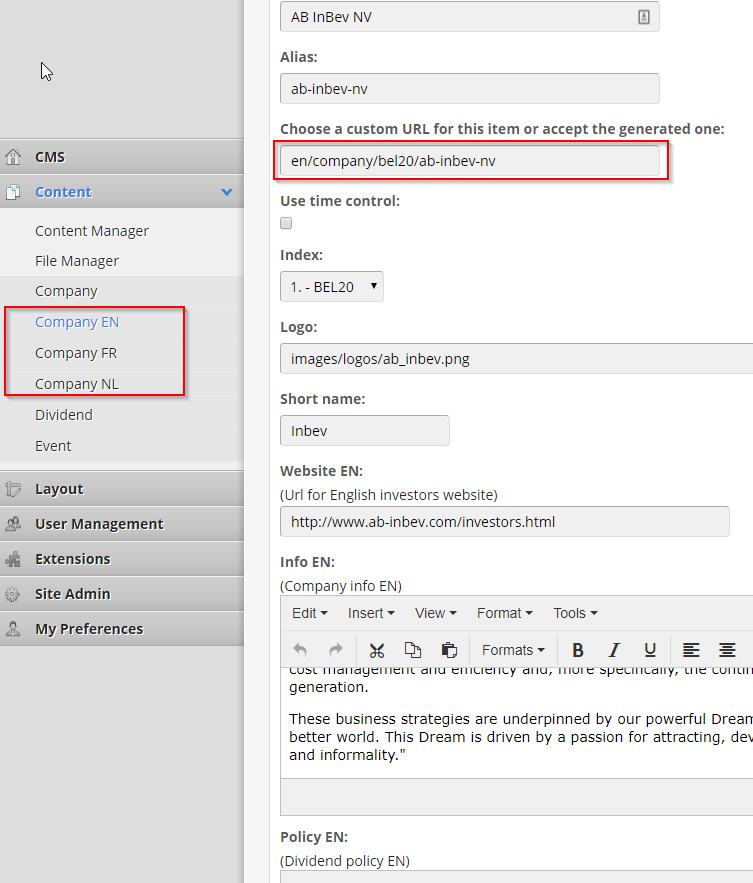
Task: Toggle Italic formatting
Action: [614, 650]
